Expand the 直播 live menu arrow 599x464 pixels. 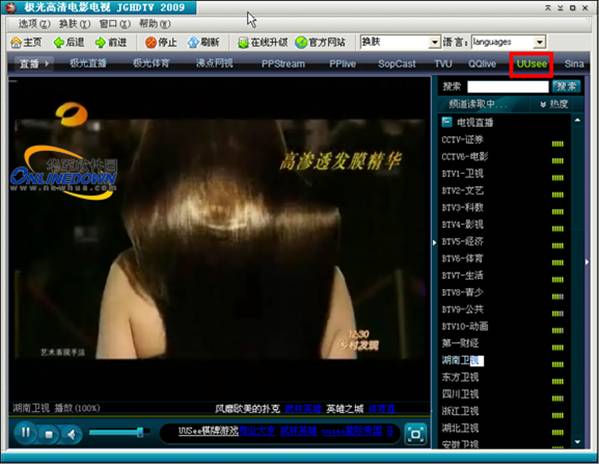47,63
